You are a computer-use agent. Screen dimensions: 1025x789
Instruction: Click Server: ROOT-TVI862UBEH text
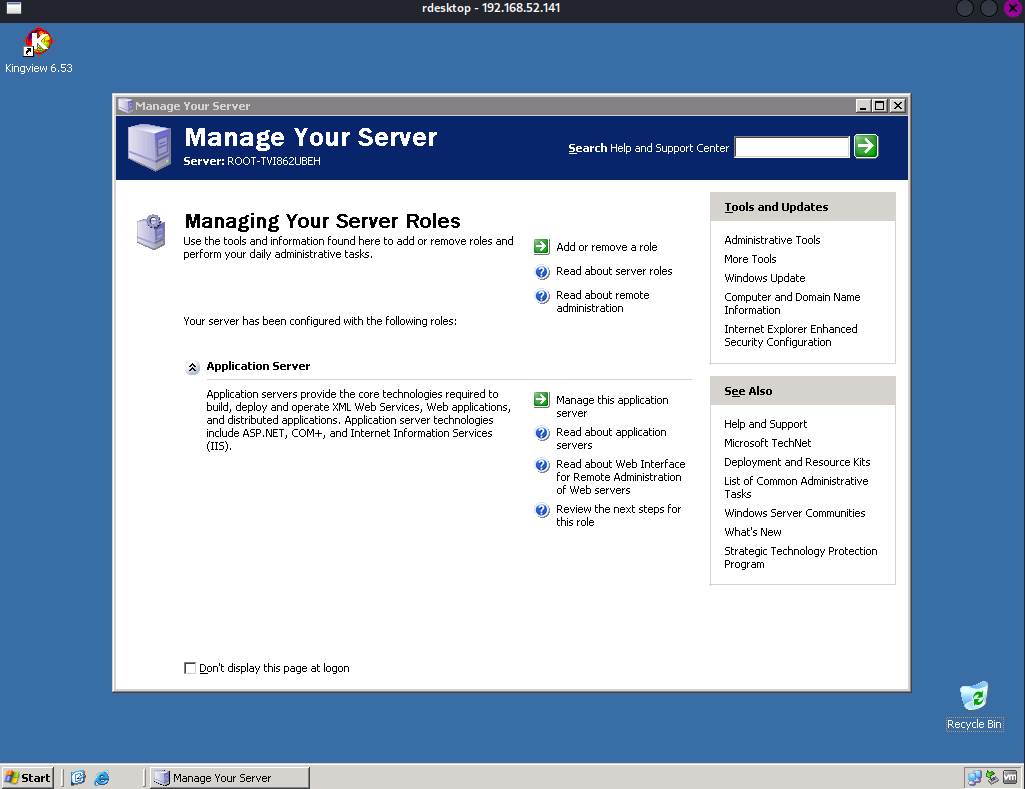[252, 161]
